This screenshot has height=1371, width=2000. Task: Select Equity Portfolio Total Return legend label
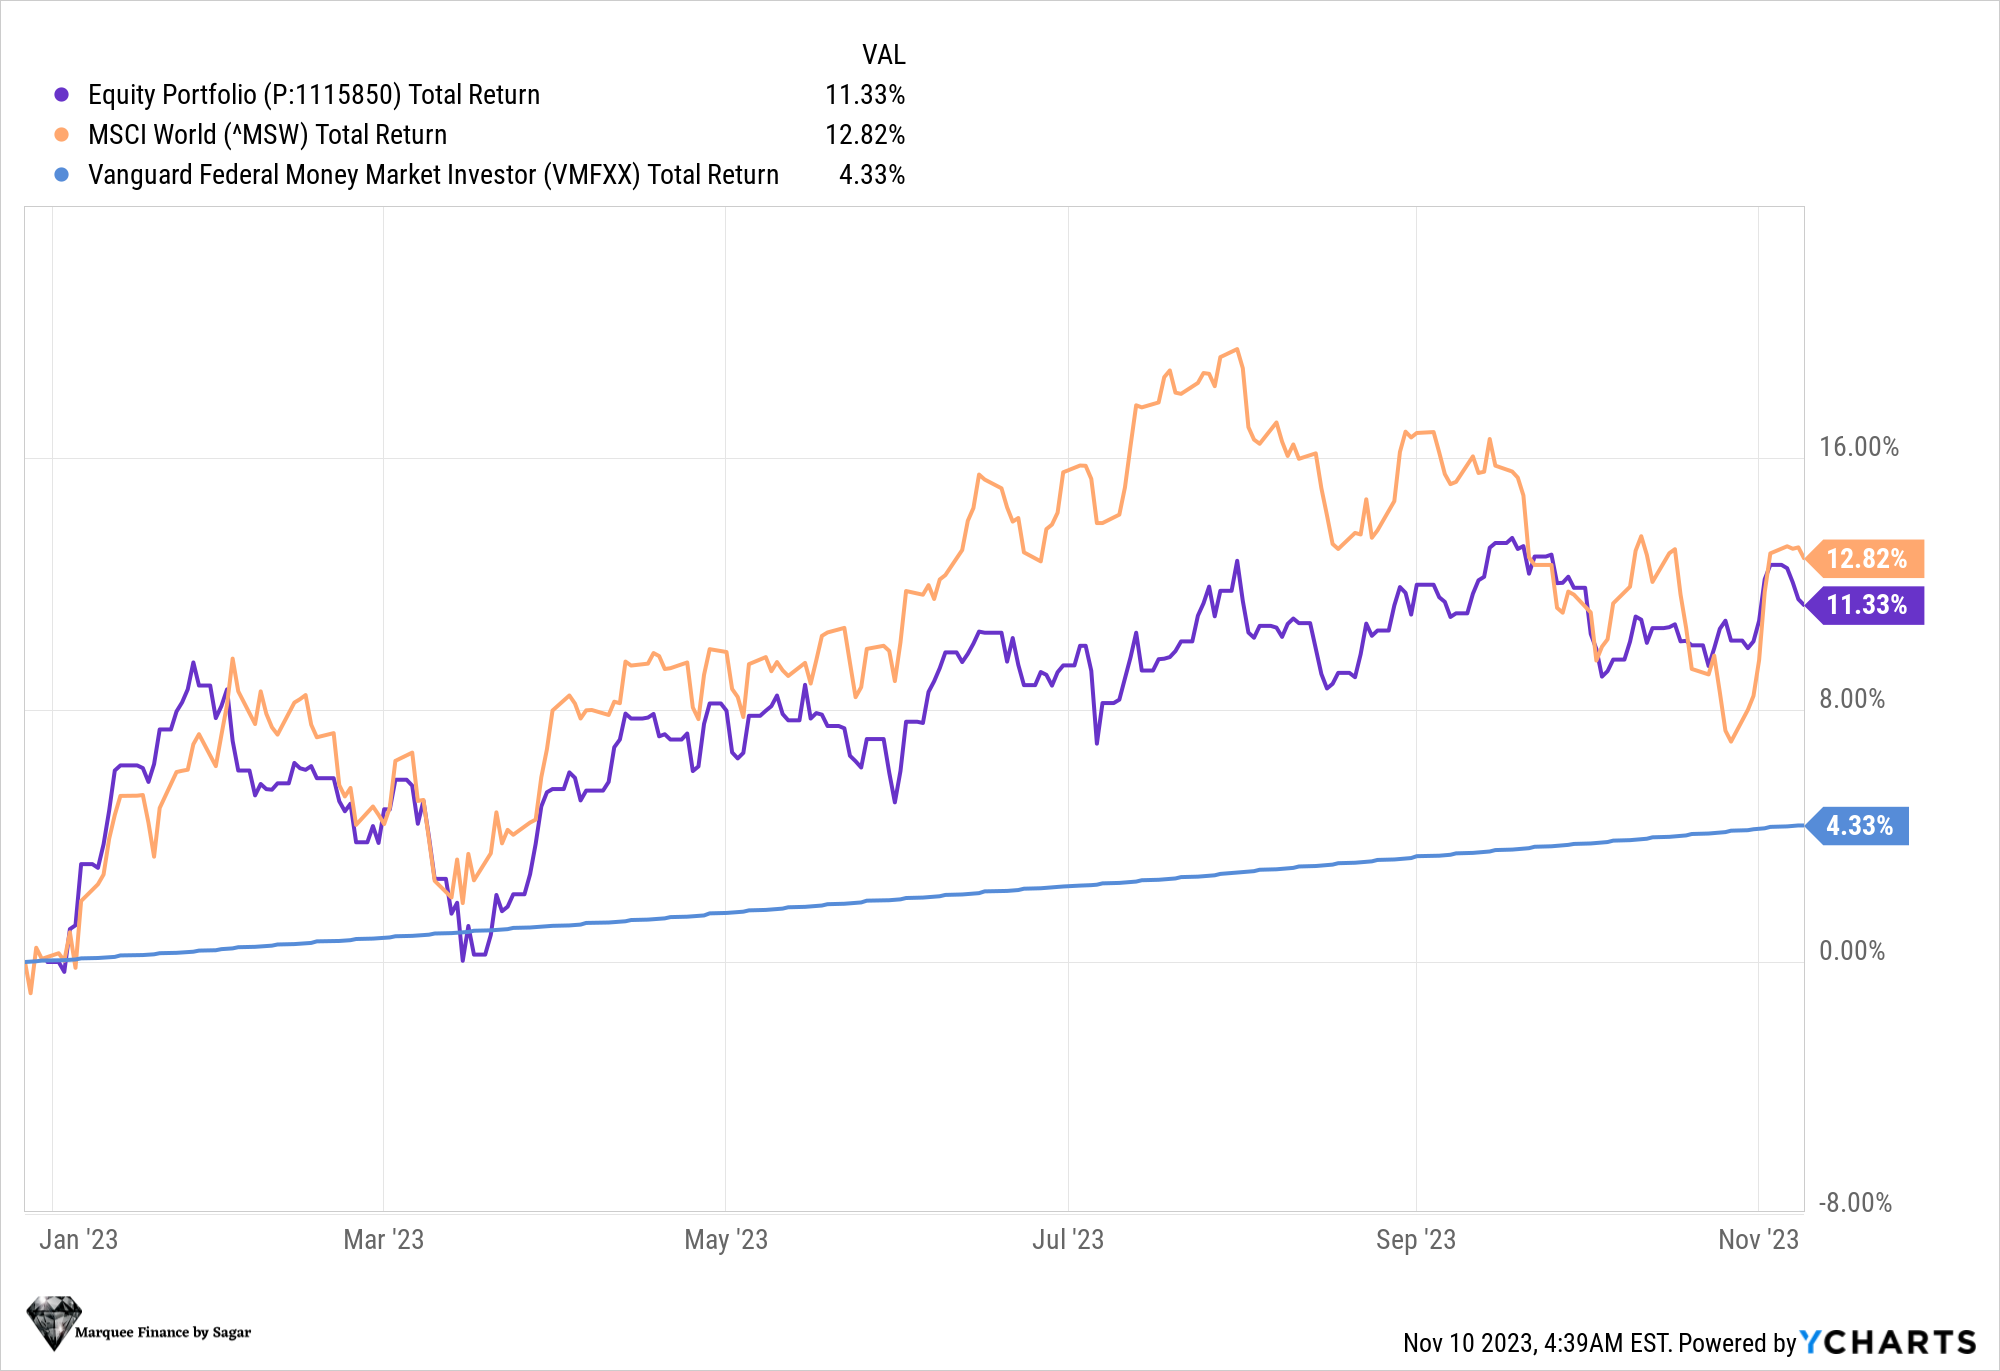click(314, 95)
